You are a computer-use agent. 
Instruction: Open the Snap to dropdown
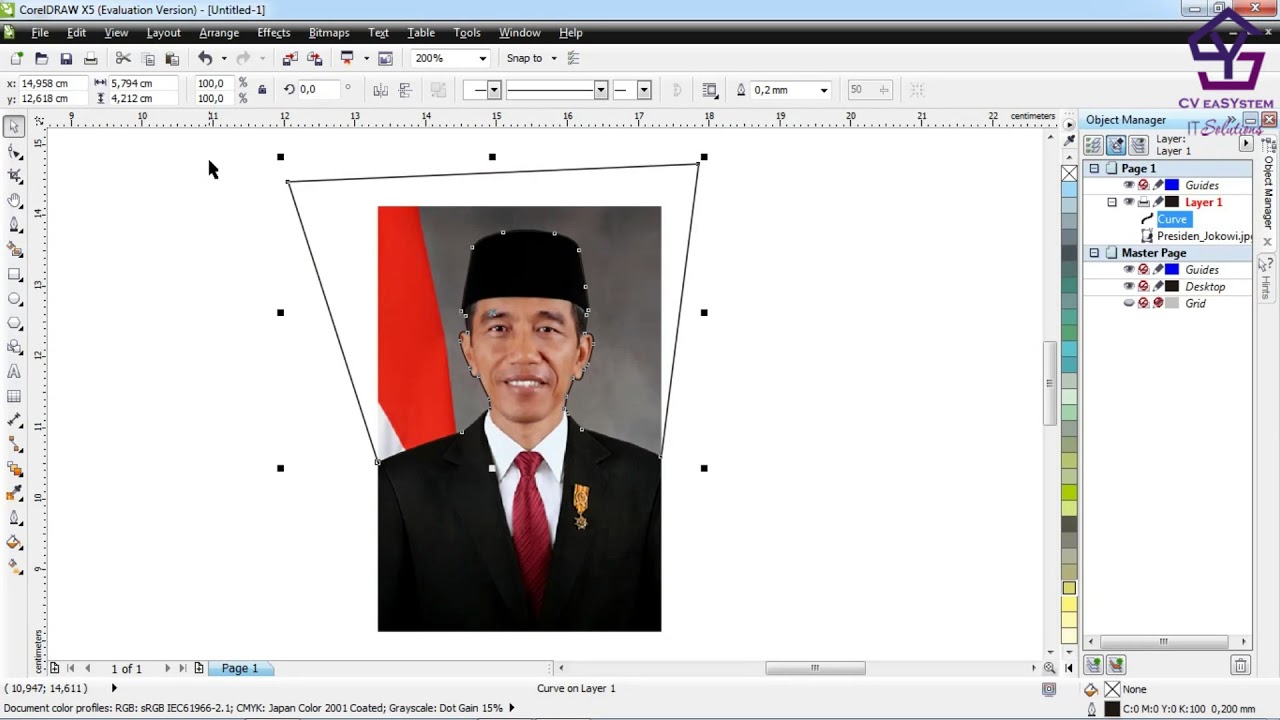point(553,58)
